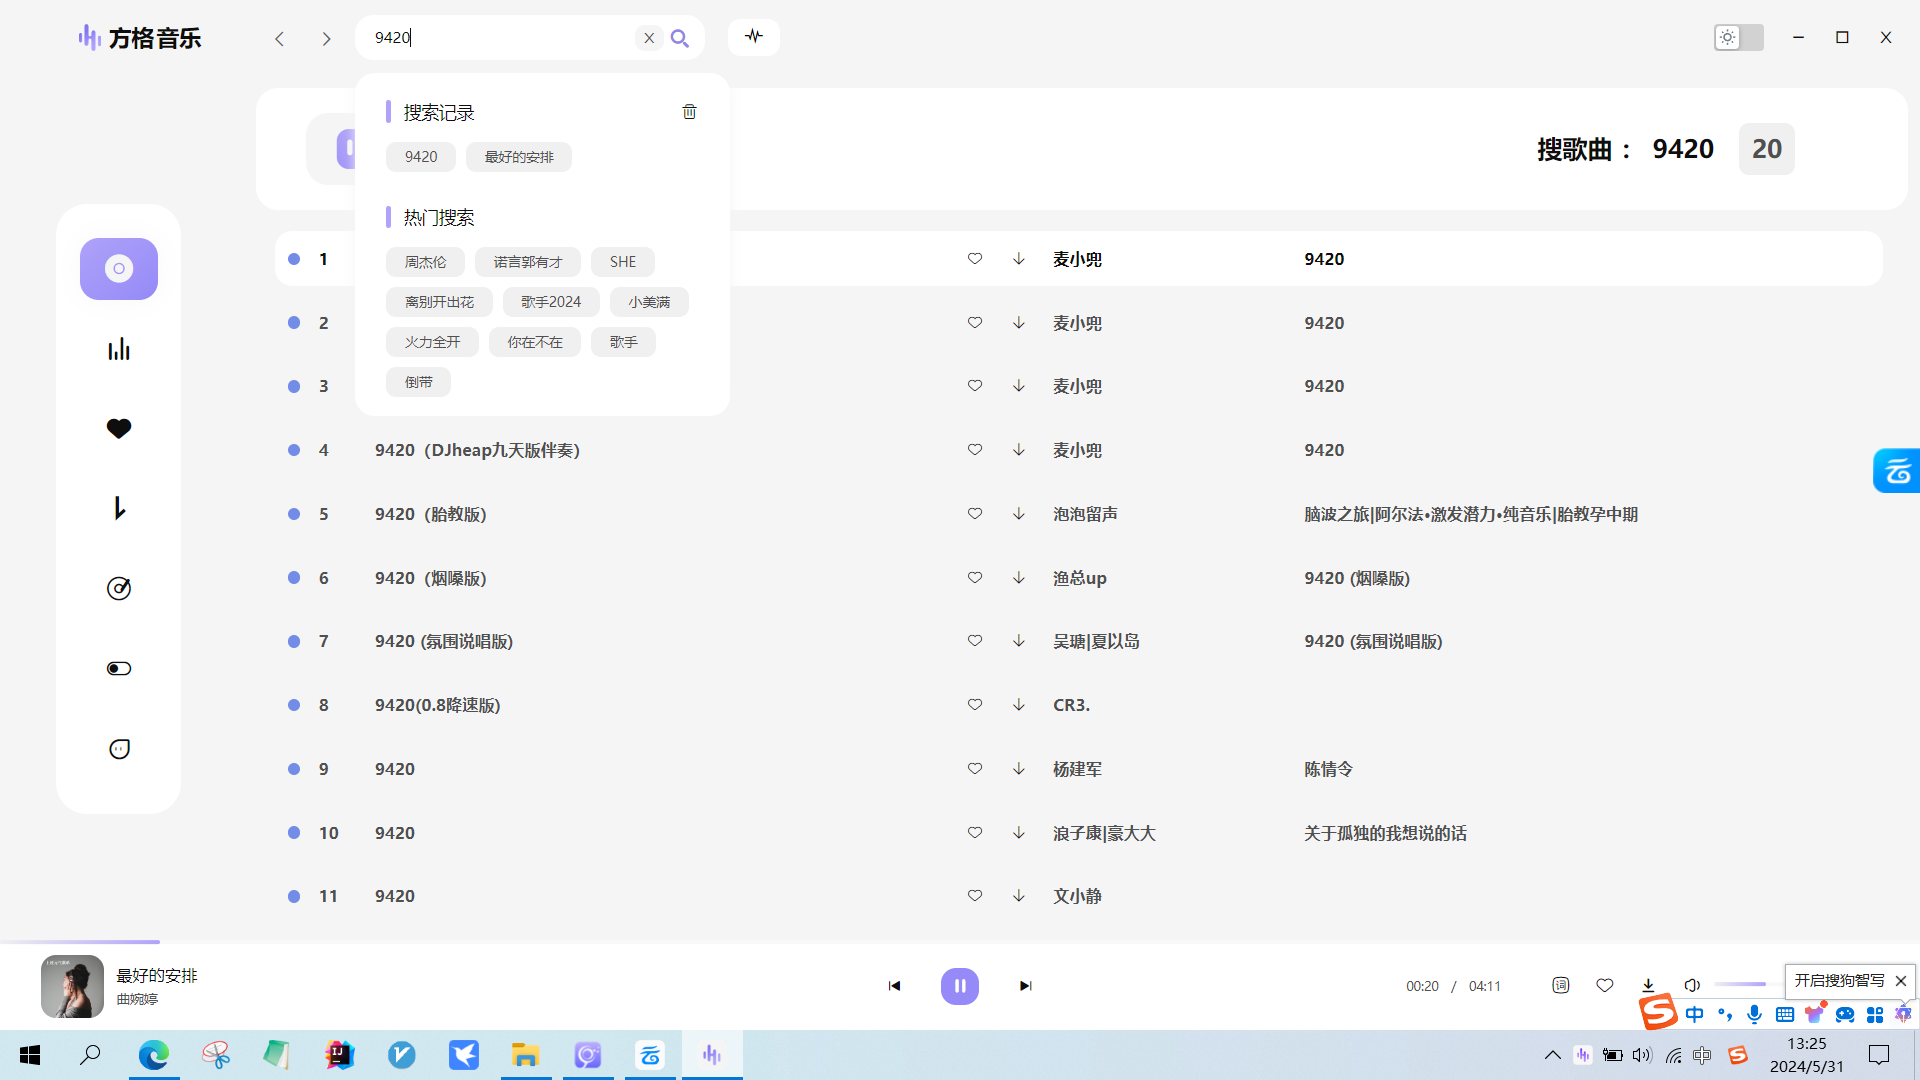
Task: Open the sidebar toggle settings icon
Action: click(x=119, y=668)
